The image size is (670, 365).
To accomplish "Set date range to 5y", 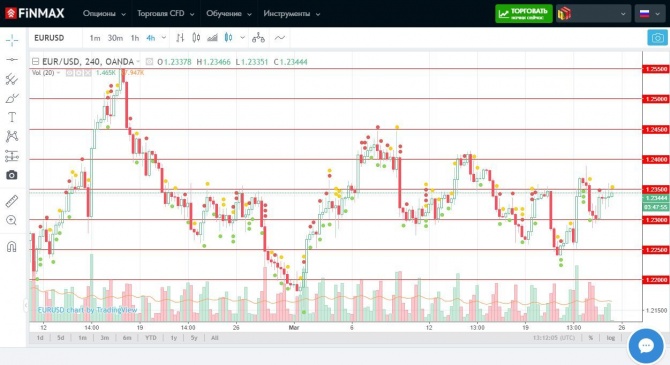I will click(194, 338).
